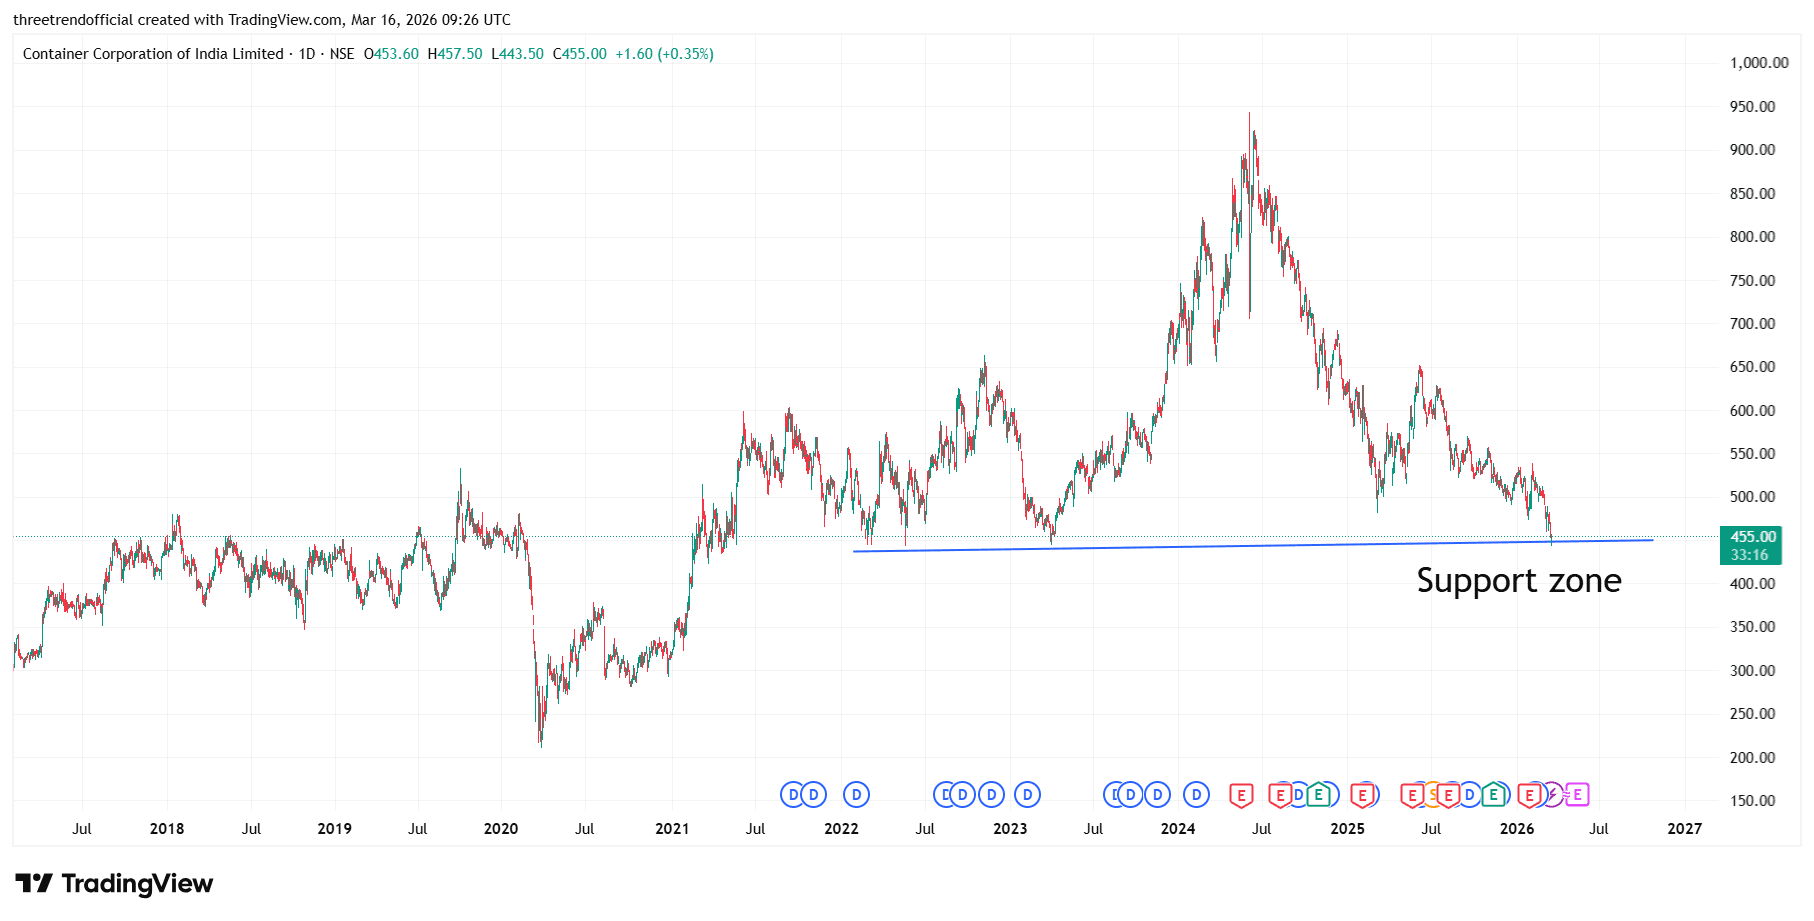Click the 300.00 price axis label
The height and width of the screenshot is (921, 1814).
(1753, 671)
